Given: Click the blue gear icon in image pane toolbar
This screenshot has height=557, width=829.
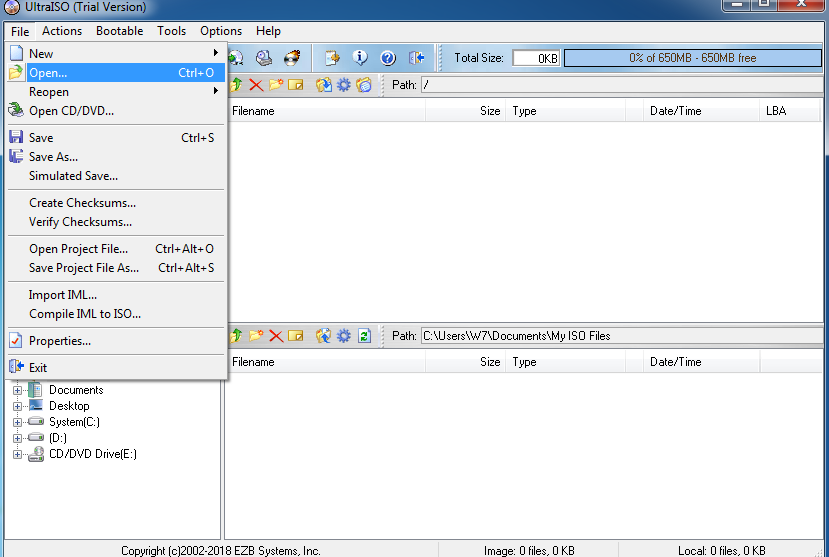Looking at the screenshot, I should [x=344, y=85].
